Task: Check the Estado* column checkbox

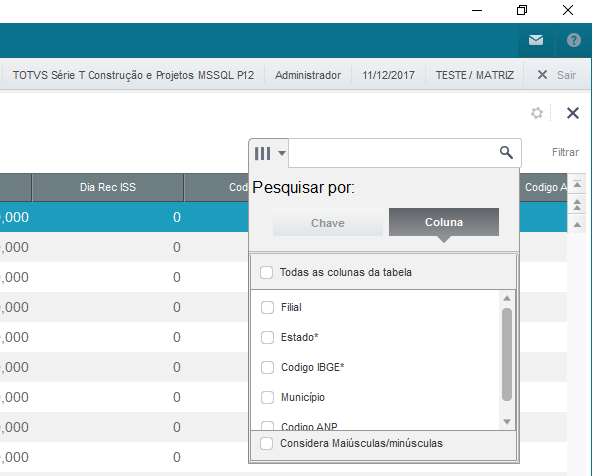Action: pyautogui.click(x=267, y=337)
